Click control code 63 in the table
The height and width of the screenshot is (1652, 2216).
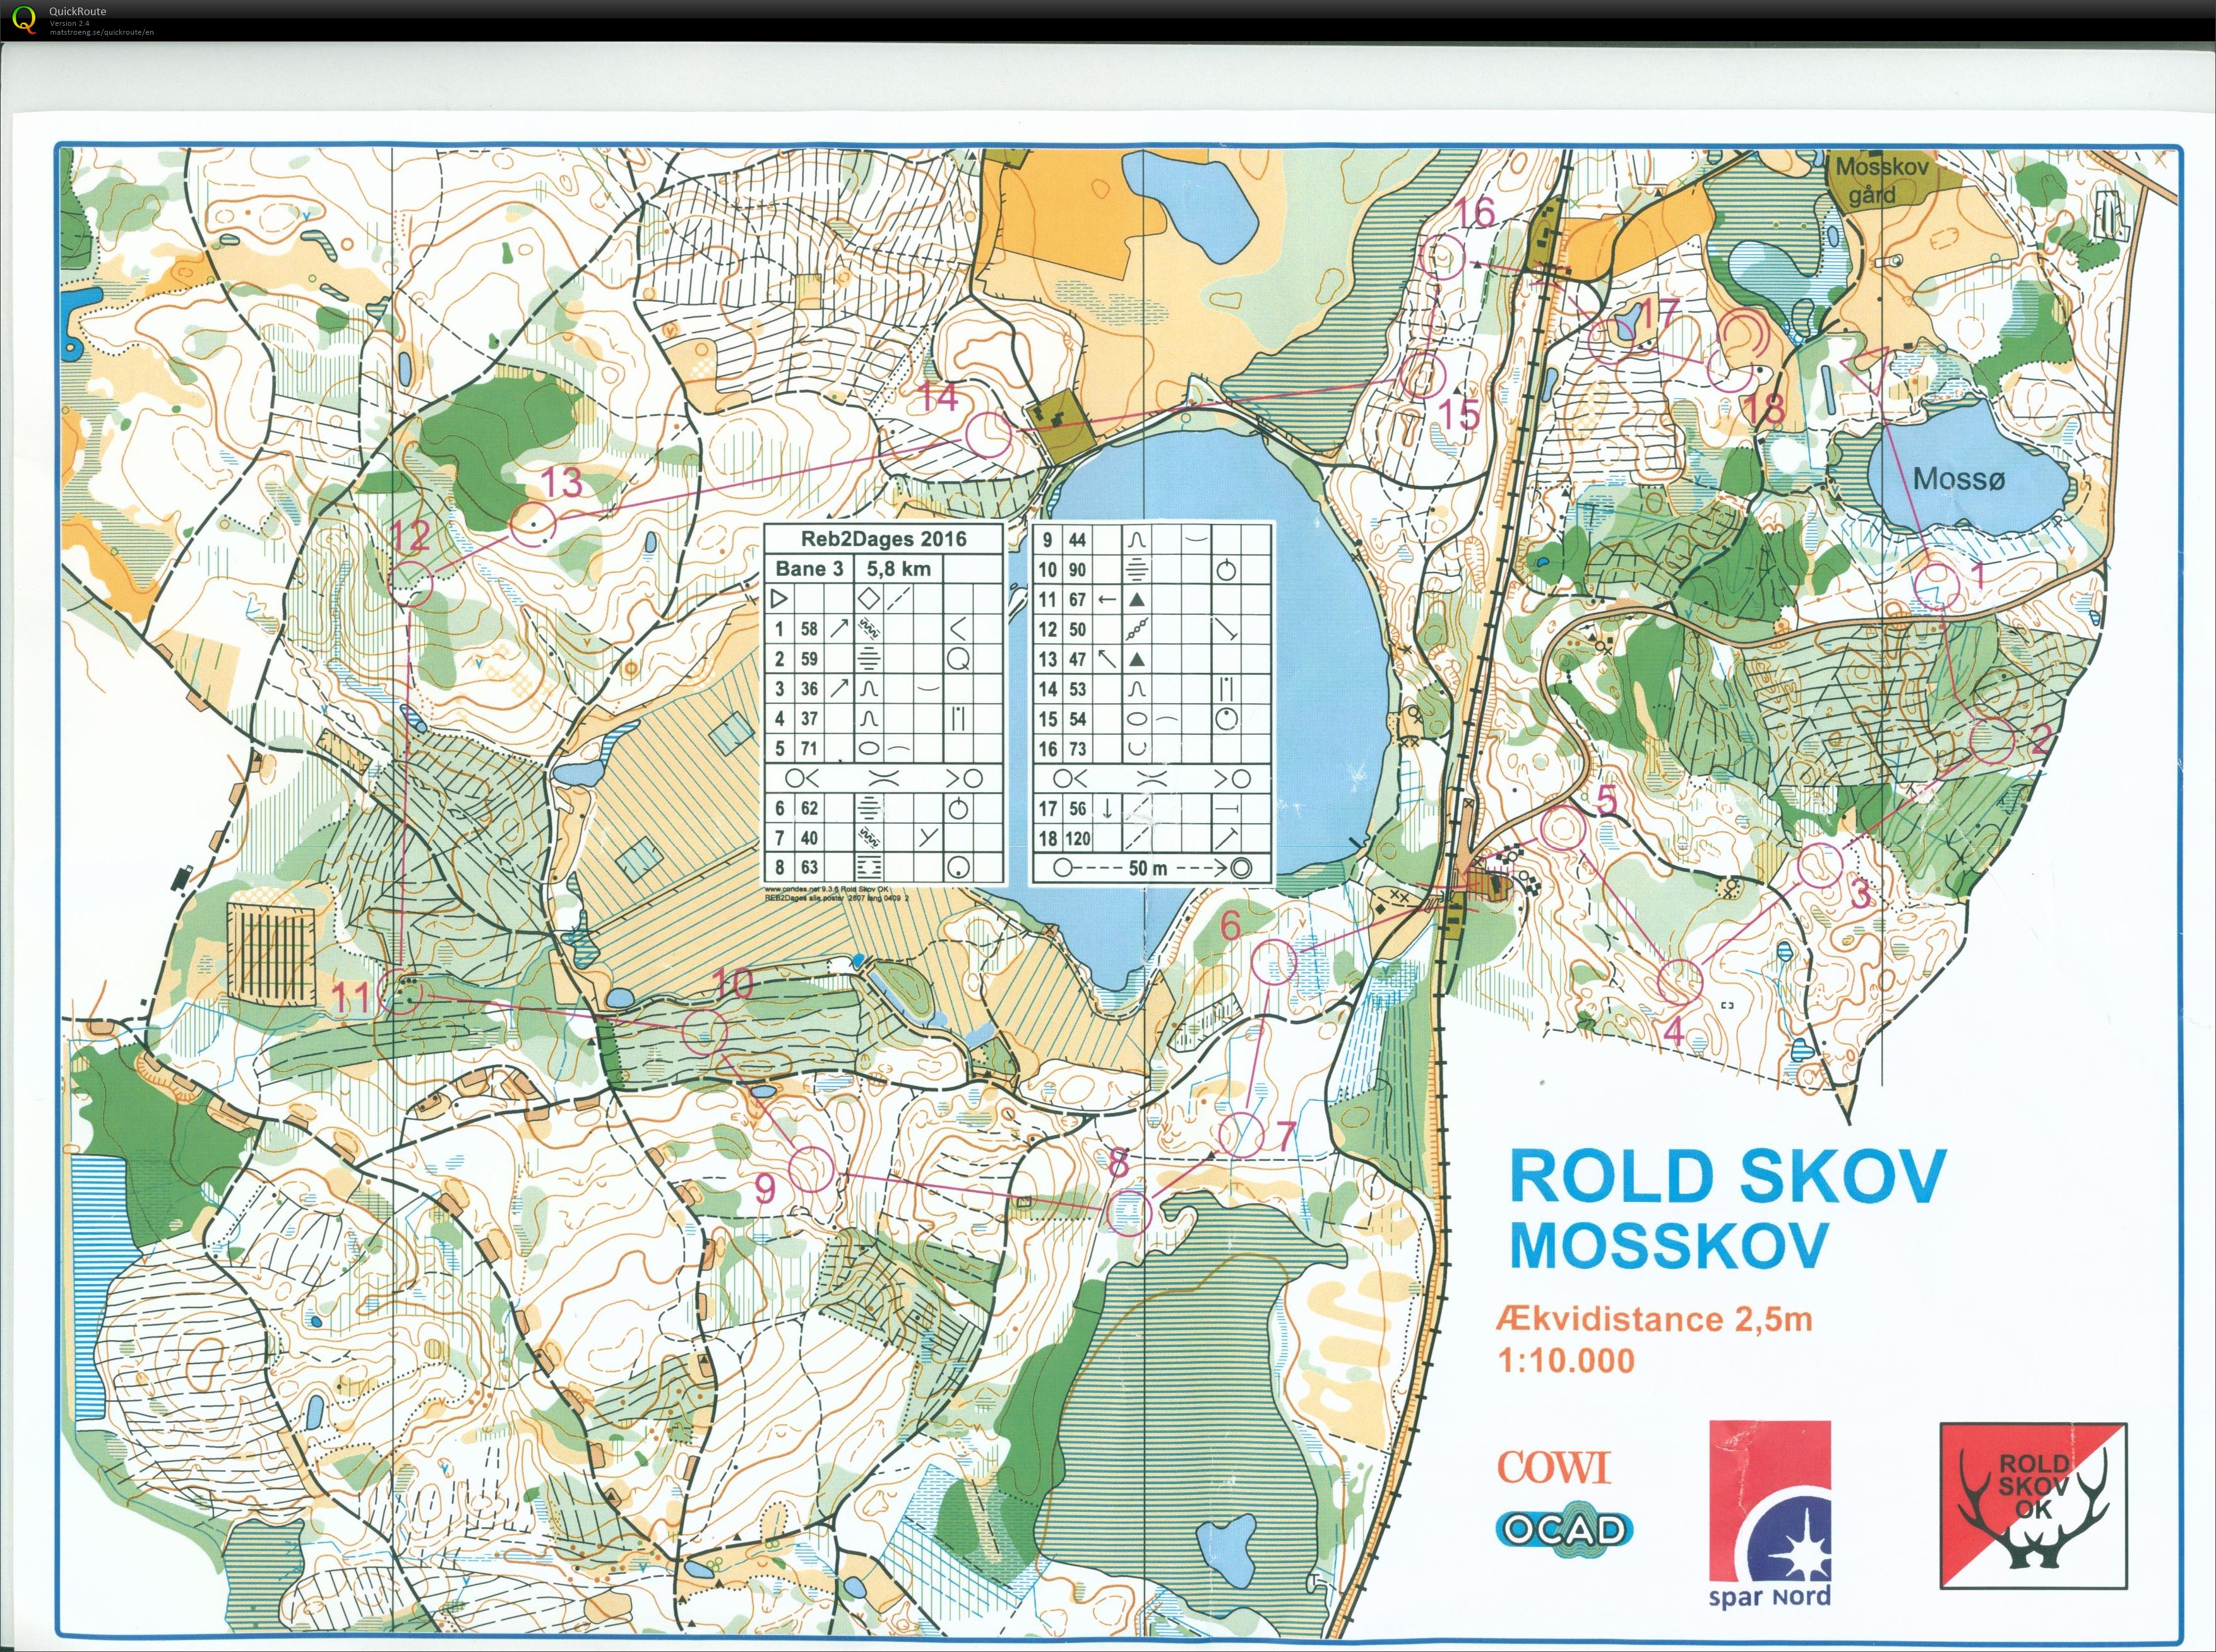[809, 867]
